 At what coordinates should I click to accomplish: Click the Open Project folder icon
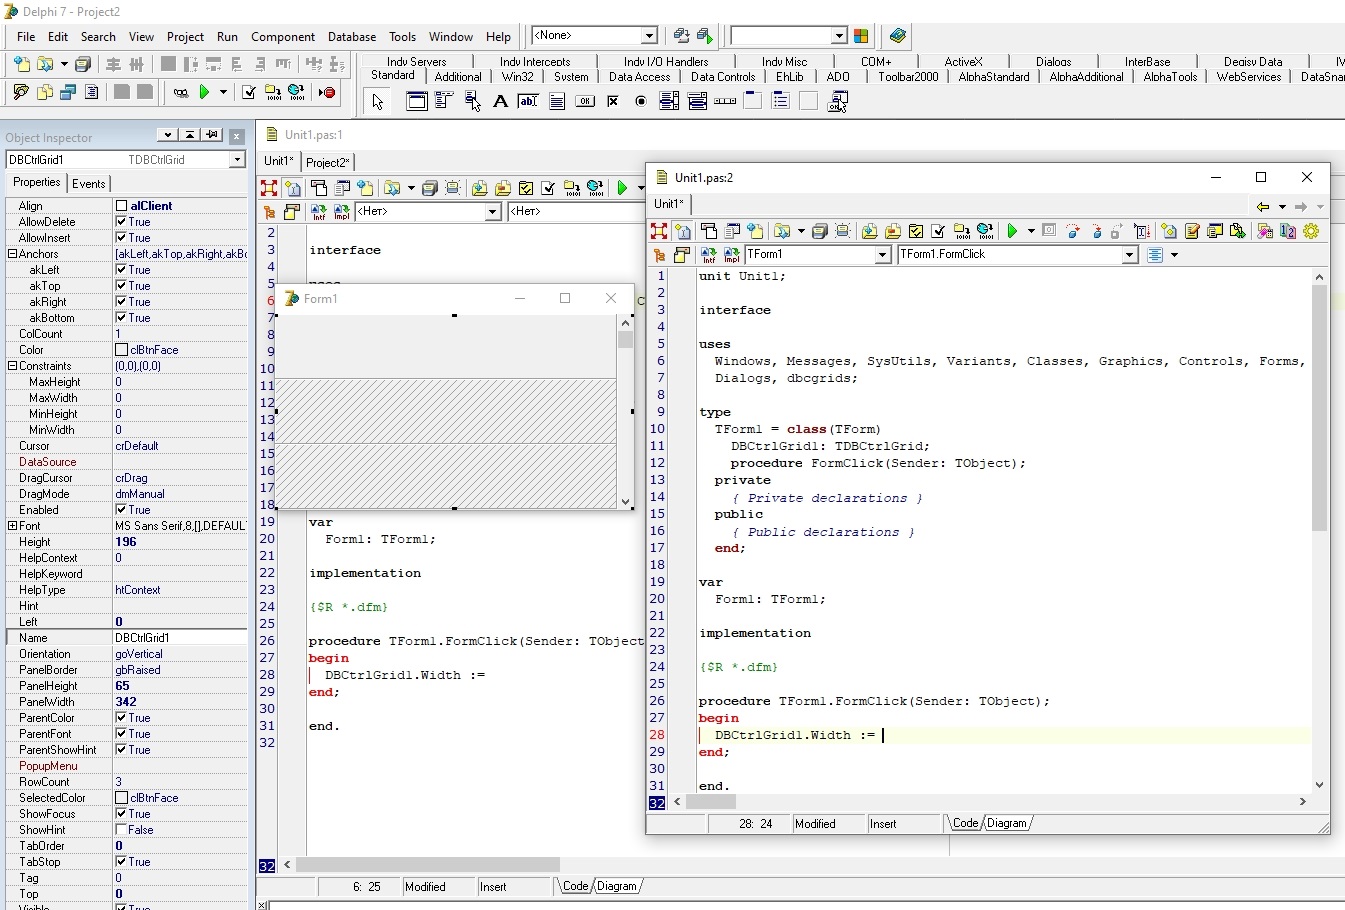(x=20, y=92)
